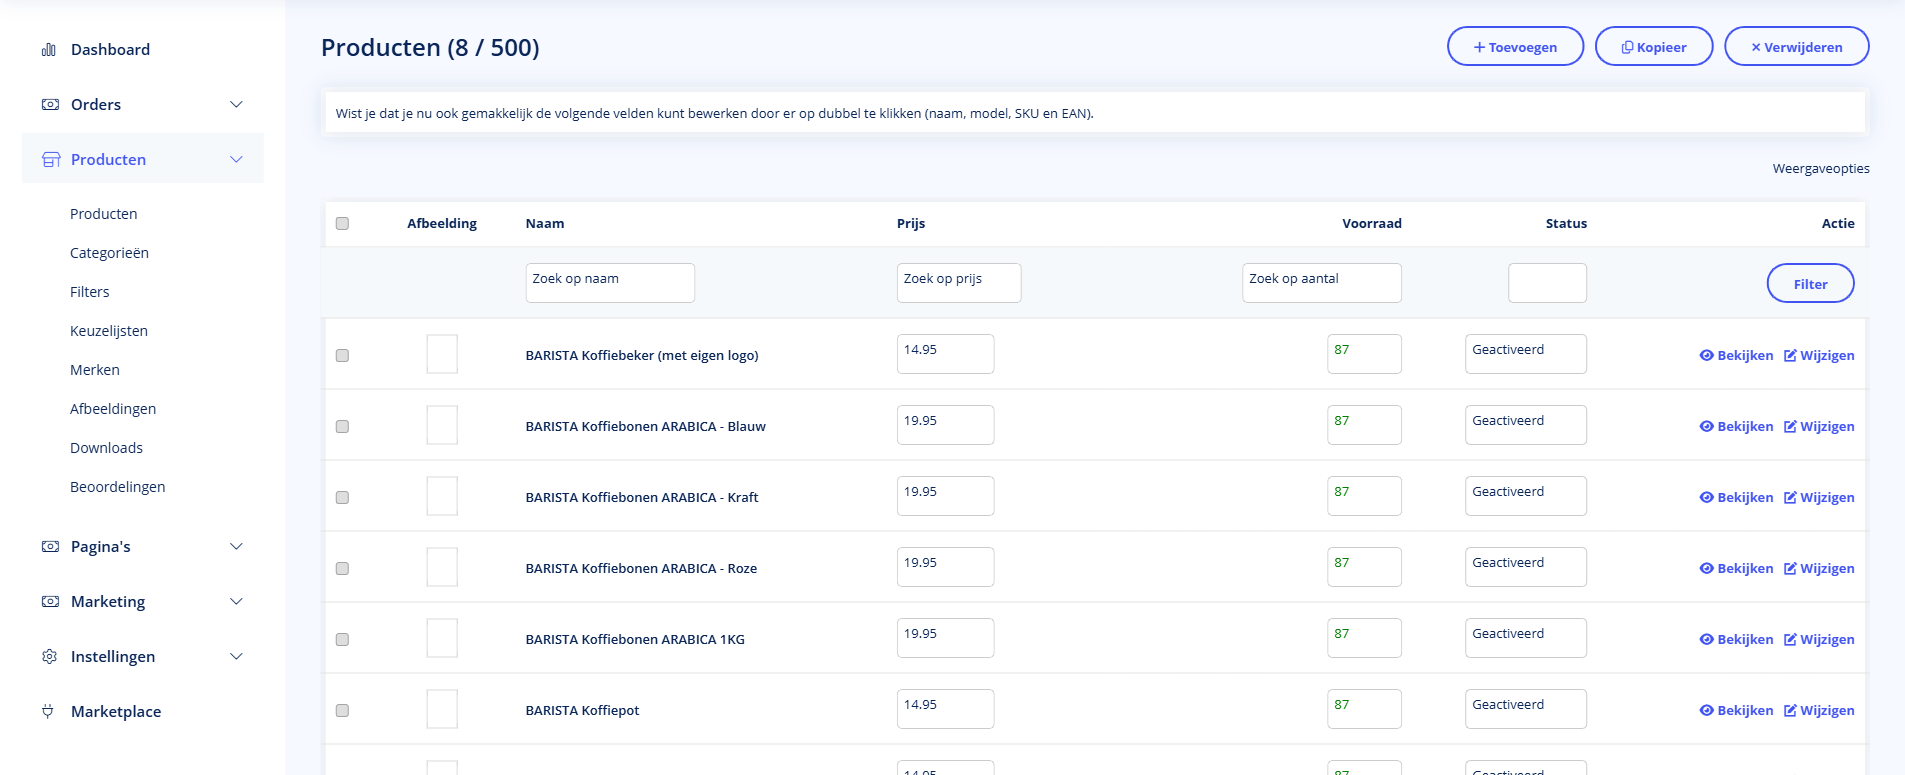This screenshot has width=1905, height=775.
Task: Click the Dashboard bar chart icon
Action: (x=49, y=50)
